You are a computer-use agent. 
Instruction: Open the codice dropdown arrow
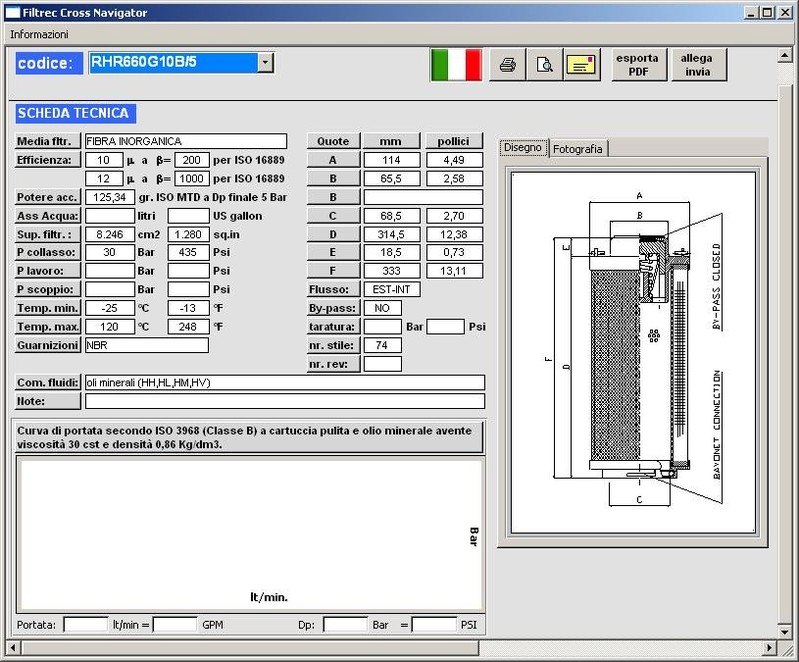(265, 63)
